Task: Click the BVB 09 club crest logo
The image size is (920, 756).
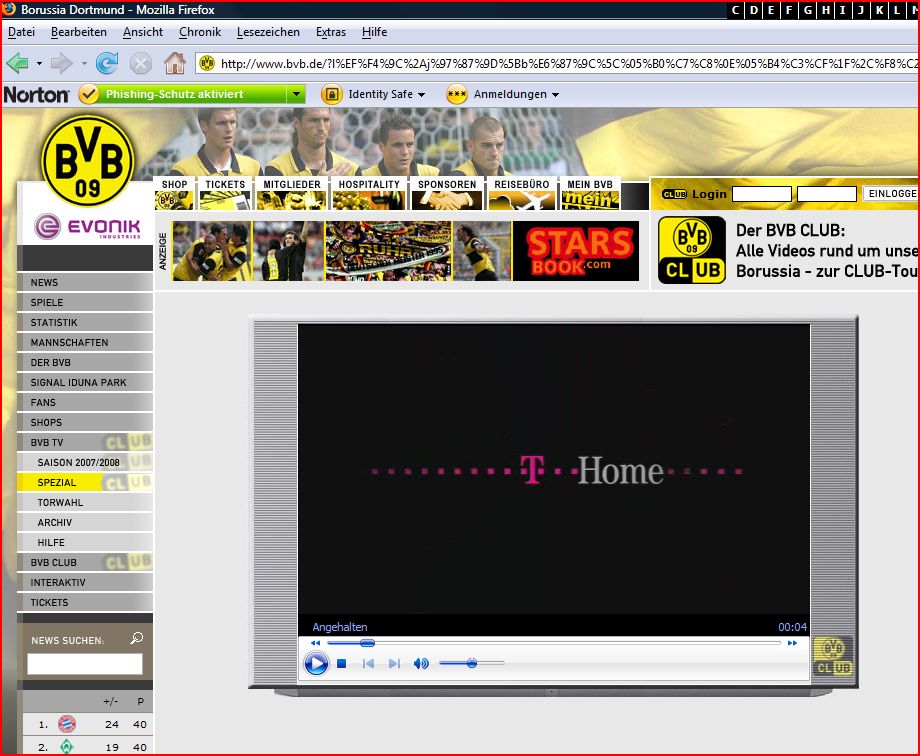Action: (x=88, y=160)
